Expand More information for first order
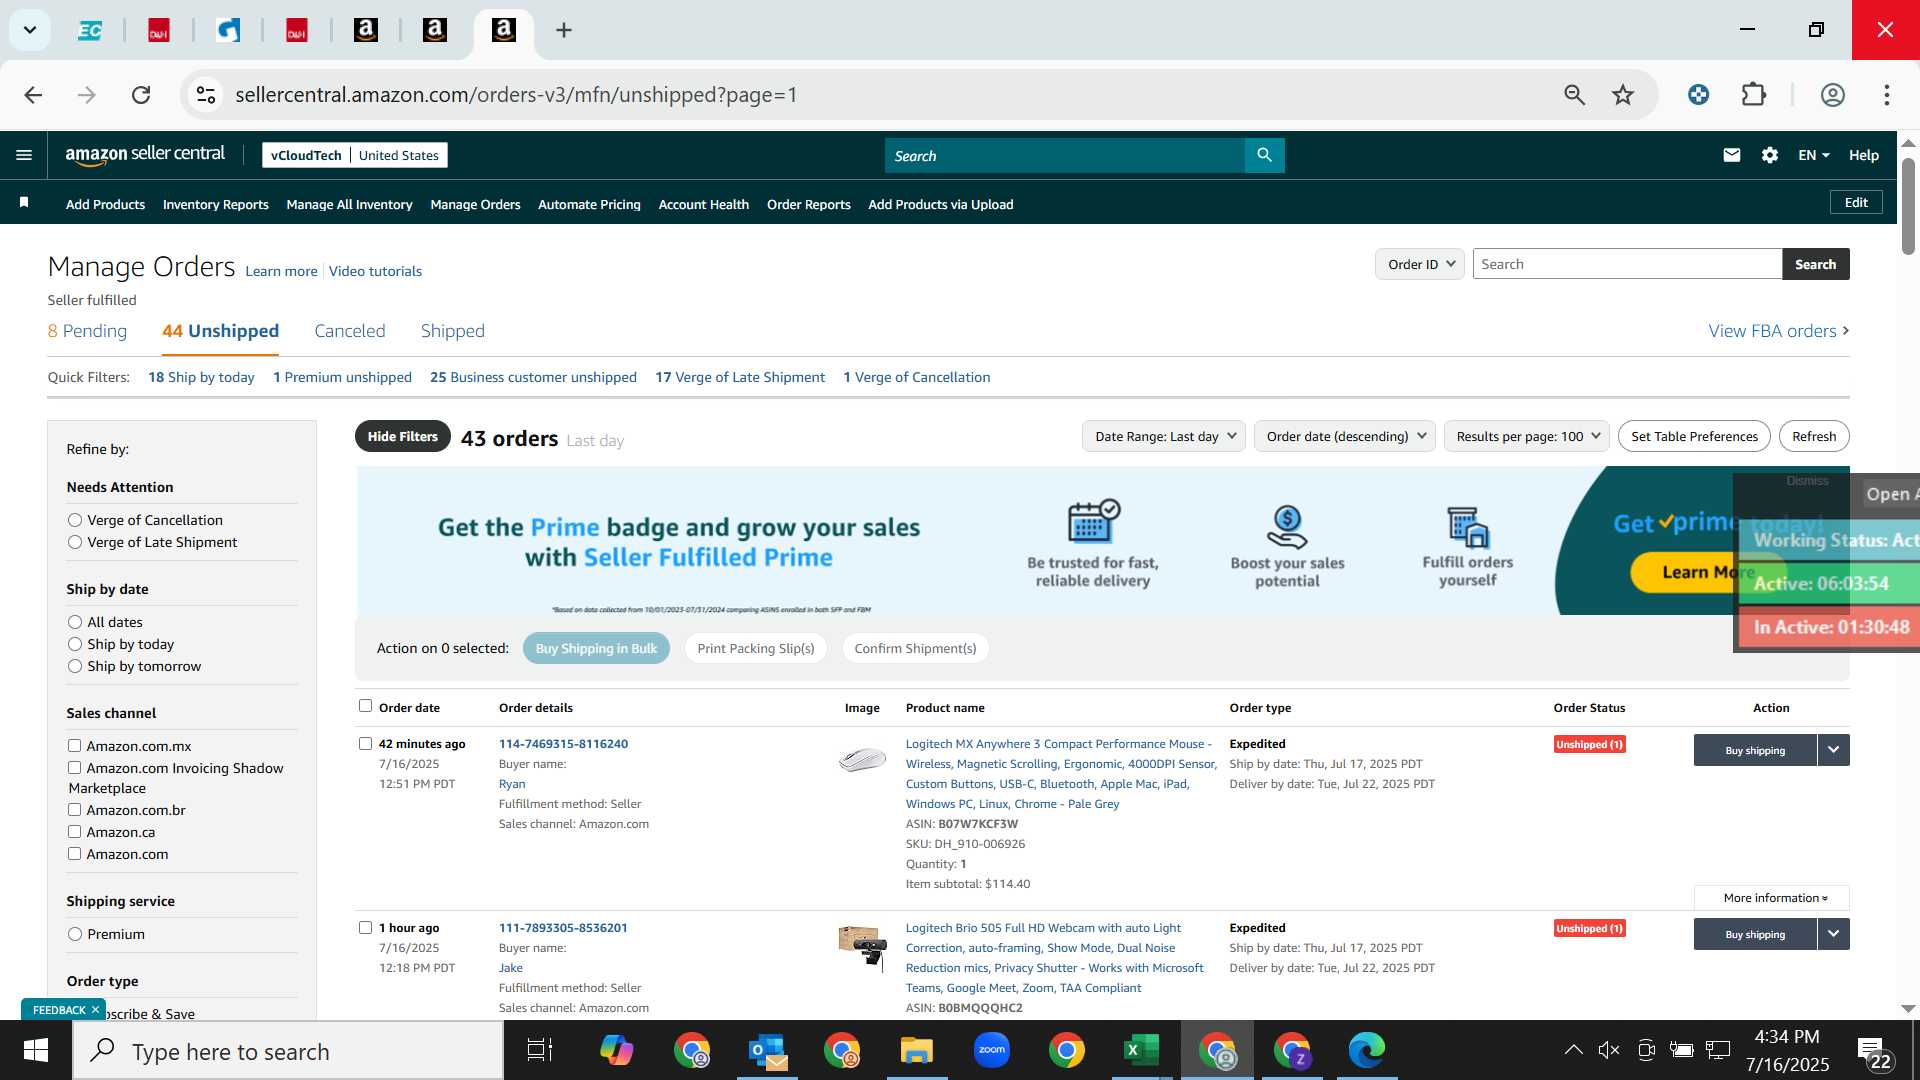Screen dimensions: 1920x1080 [x=1772, y=898]
